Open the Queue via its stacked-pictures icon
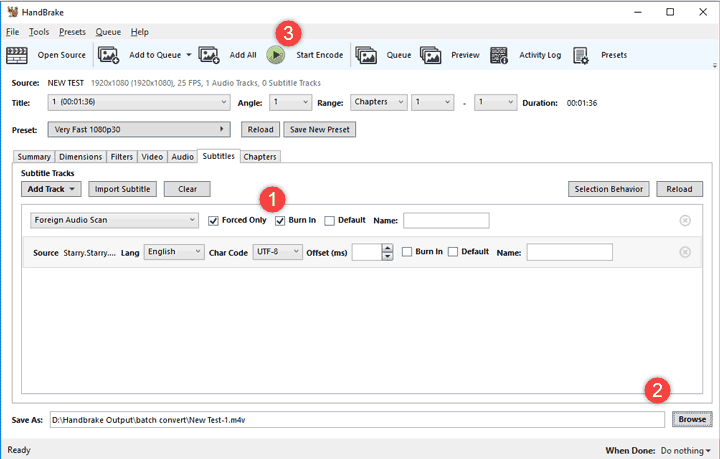The image size is (720, 459). 366,55
